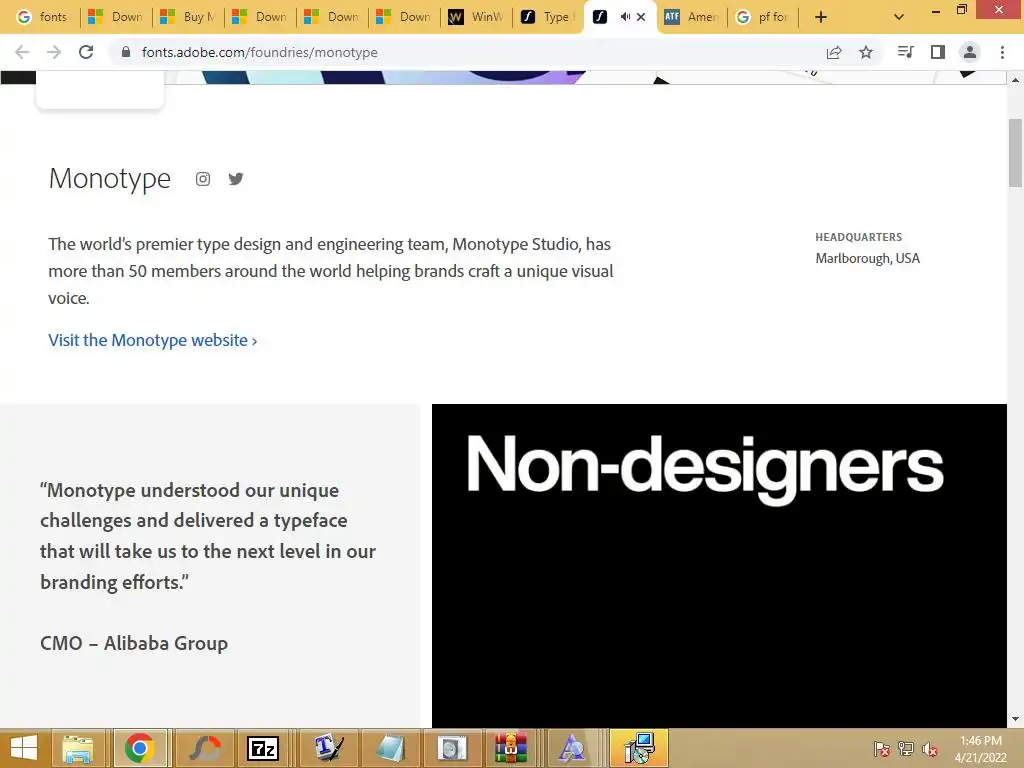The image size is (1024, 768).
Task: Open the Action Center flag in the tray
Action: point(882,748)
